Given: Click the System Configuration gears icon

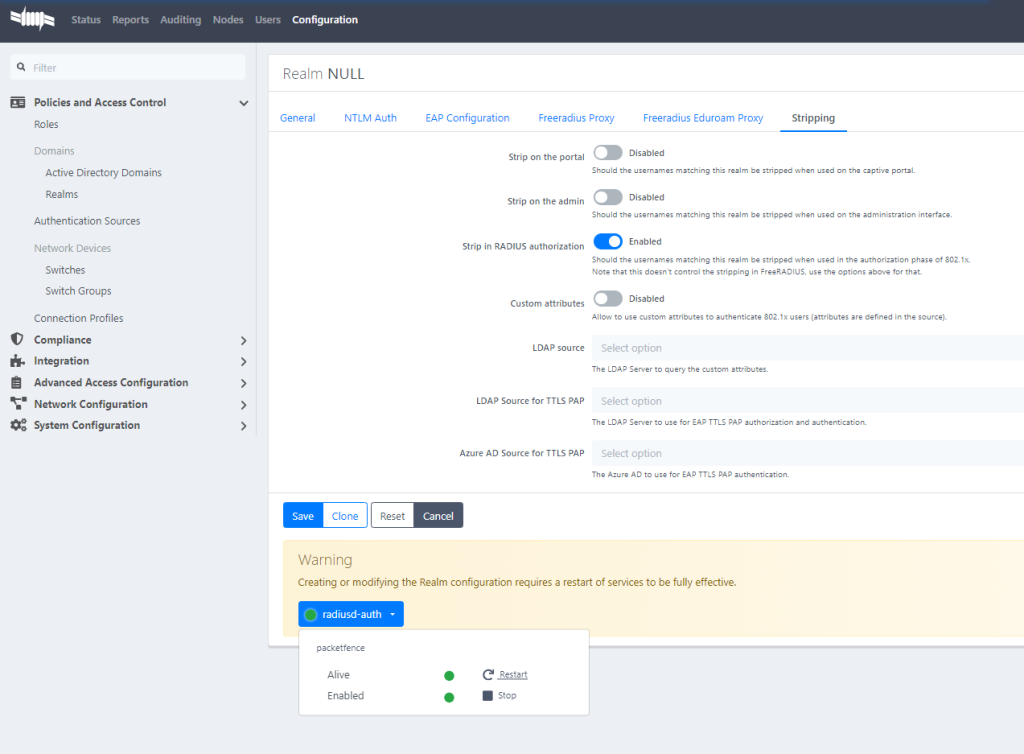Looking at the screenshot, I should click(18, 426).
